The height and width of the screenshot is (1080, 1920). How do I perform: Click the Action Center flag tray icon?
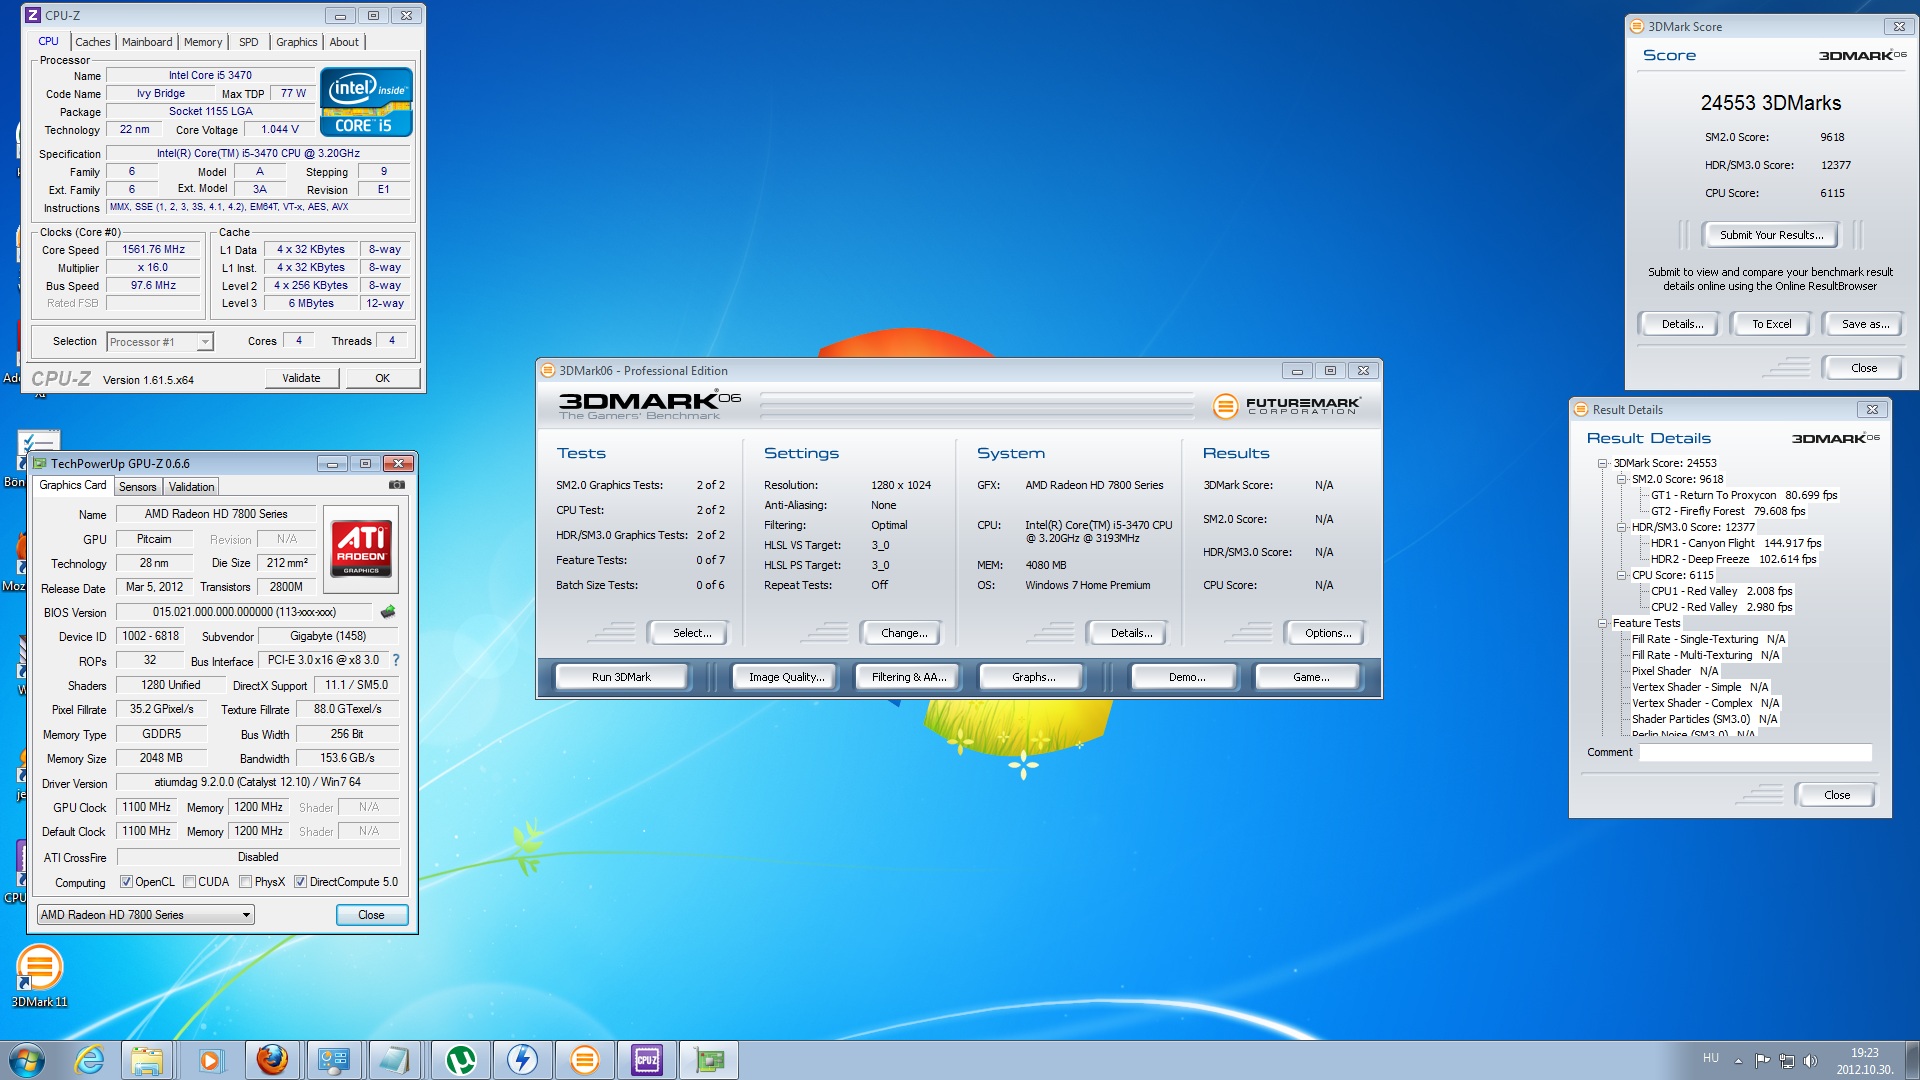1762,1061
